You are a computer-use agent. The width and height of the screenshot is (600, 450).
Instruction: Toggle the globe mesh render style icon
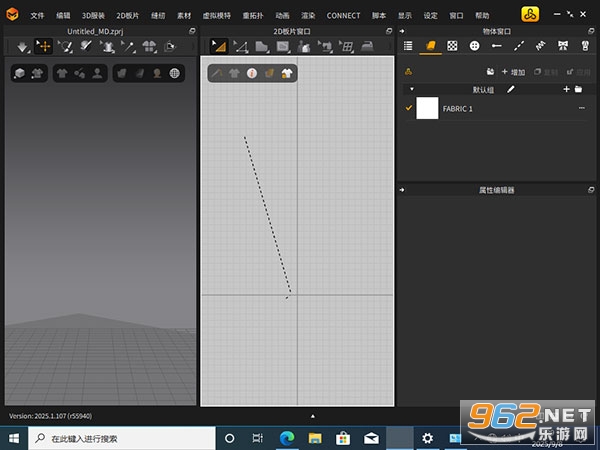[174, 73]
